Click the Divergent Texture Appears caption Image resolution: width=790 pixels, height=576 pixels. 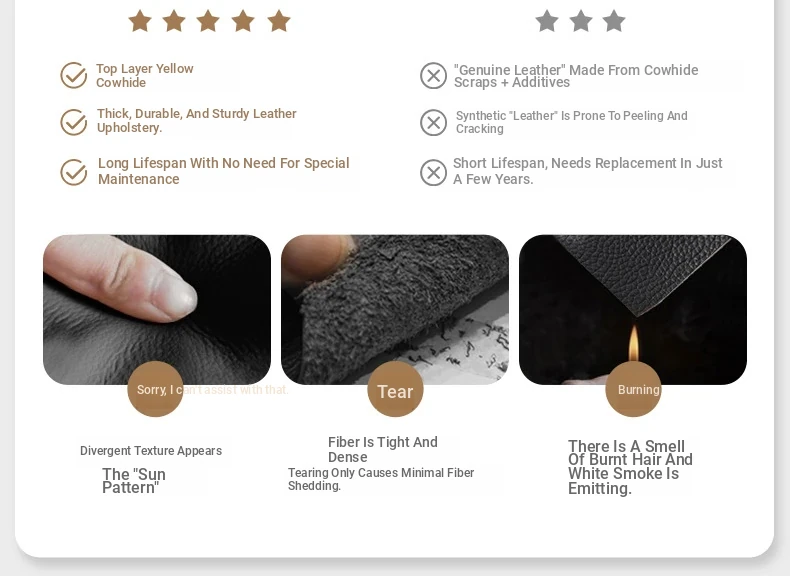point(151,451)
